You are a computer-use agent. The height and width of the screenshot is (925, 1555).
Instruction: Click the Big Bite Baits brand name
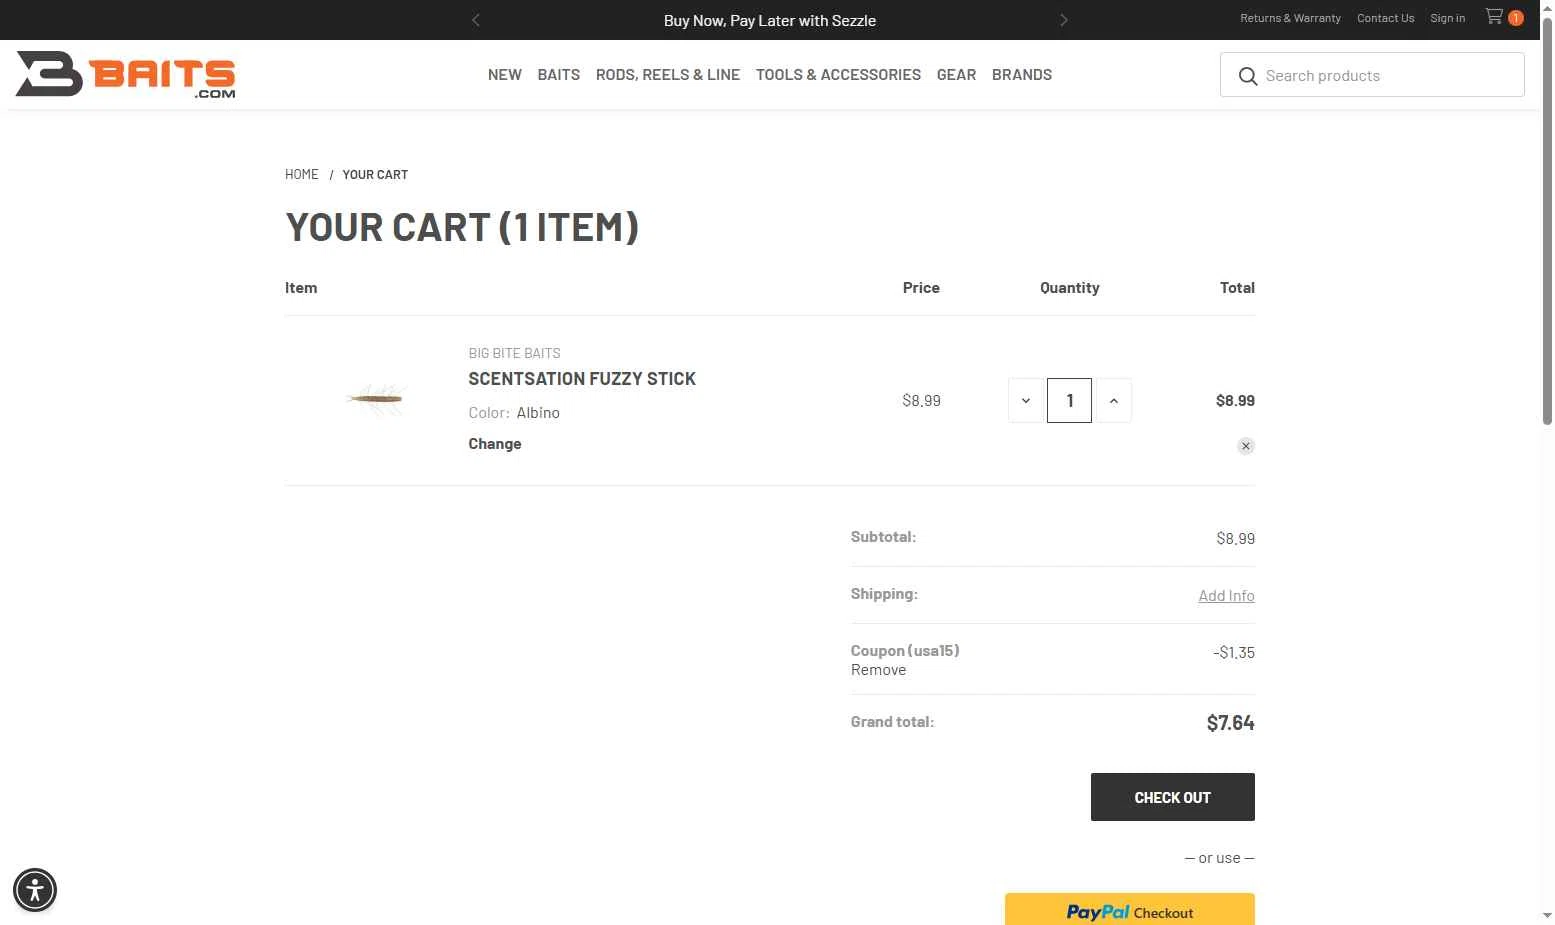pyautogui.click(x=514, y=353)
